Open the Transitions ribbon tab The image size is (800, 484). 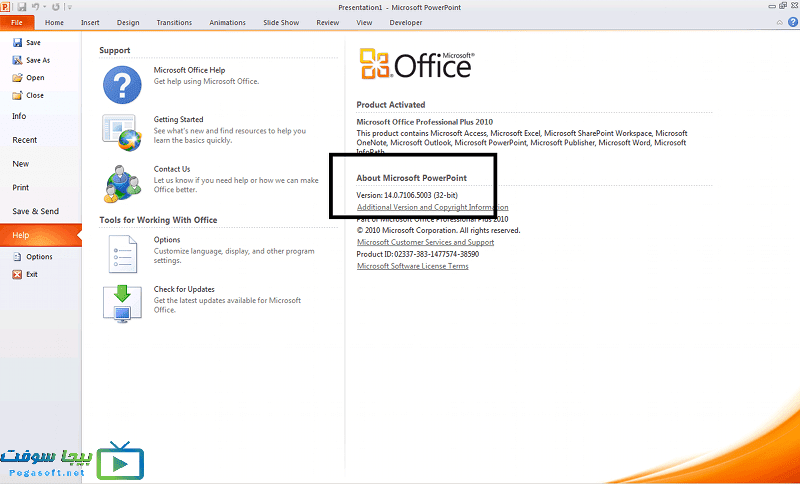tap(174, 22)
